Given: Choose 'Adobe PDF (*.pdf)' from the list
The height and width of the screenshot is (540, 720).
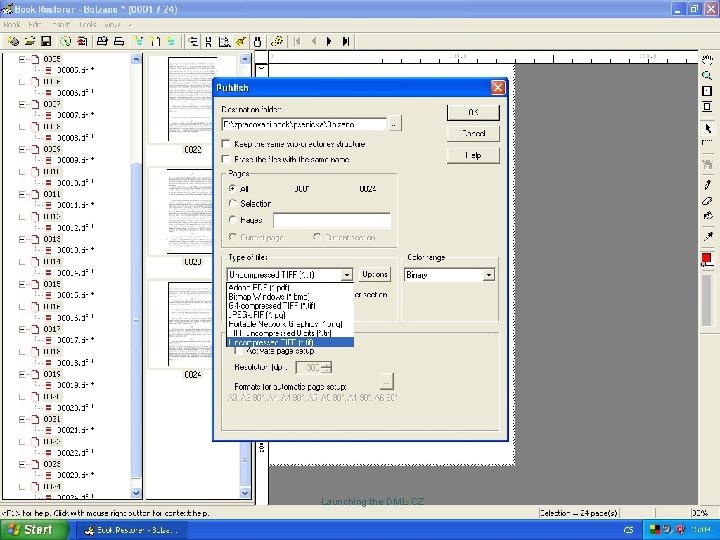Looking at the screenshot, I should (x=290, y=287).
